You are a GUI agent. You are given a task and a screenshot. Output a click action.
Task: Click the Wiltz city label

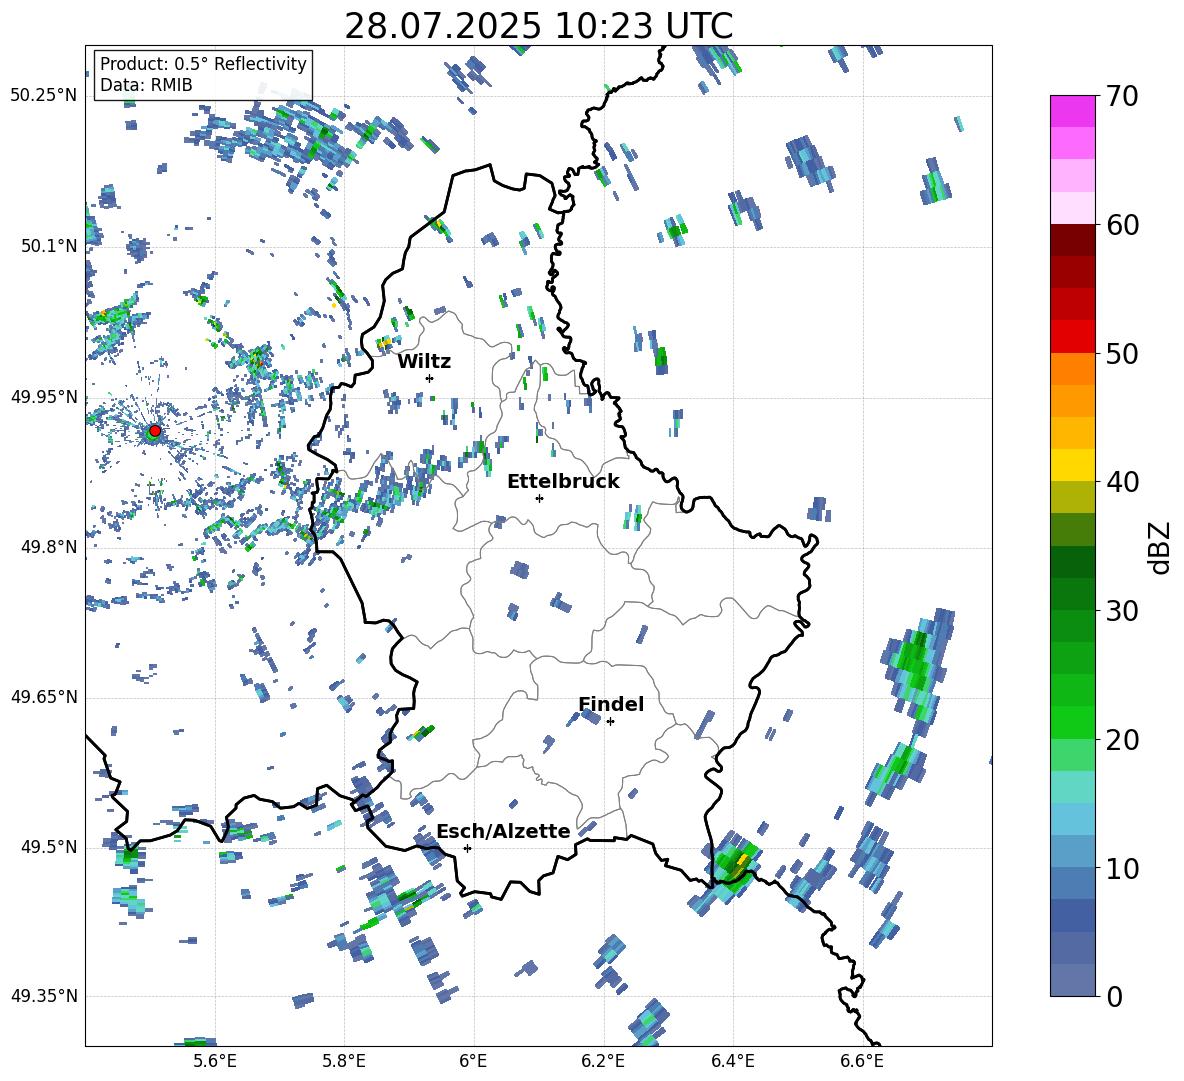tap(424, 362)
